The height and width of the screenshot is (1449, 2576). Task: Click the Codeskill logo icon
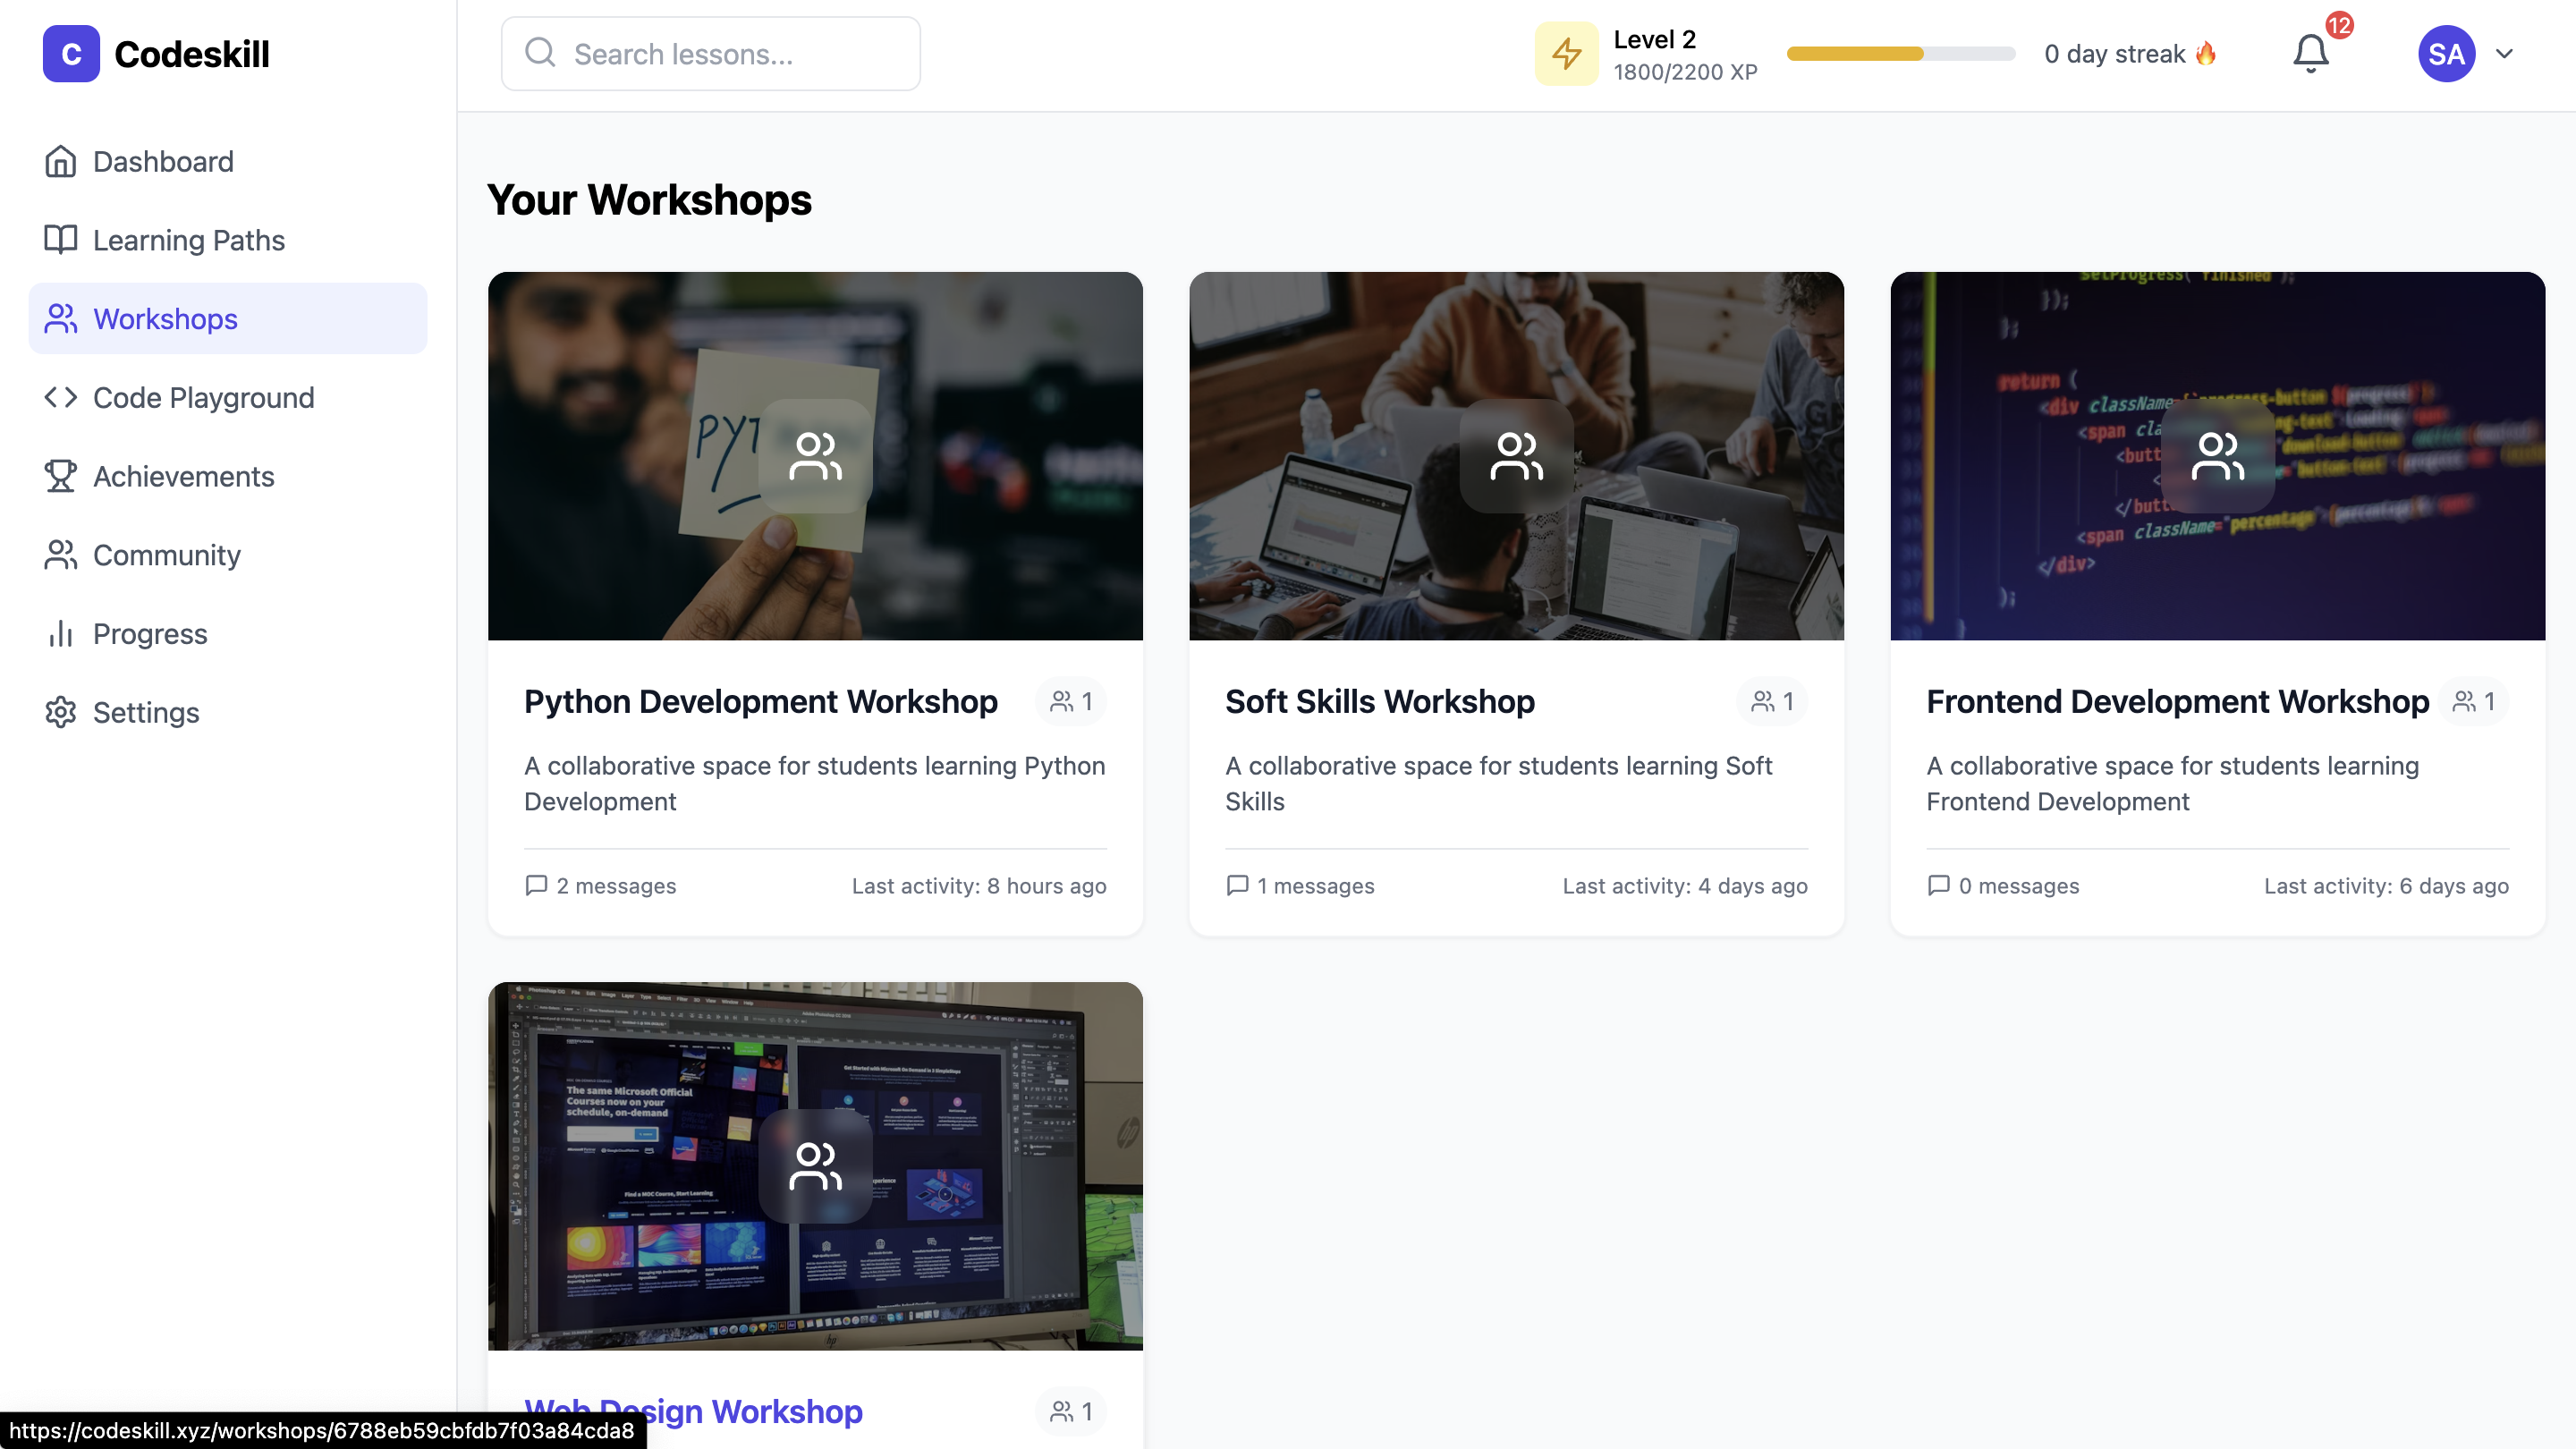pos(71,54)
